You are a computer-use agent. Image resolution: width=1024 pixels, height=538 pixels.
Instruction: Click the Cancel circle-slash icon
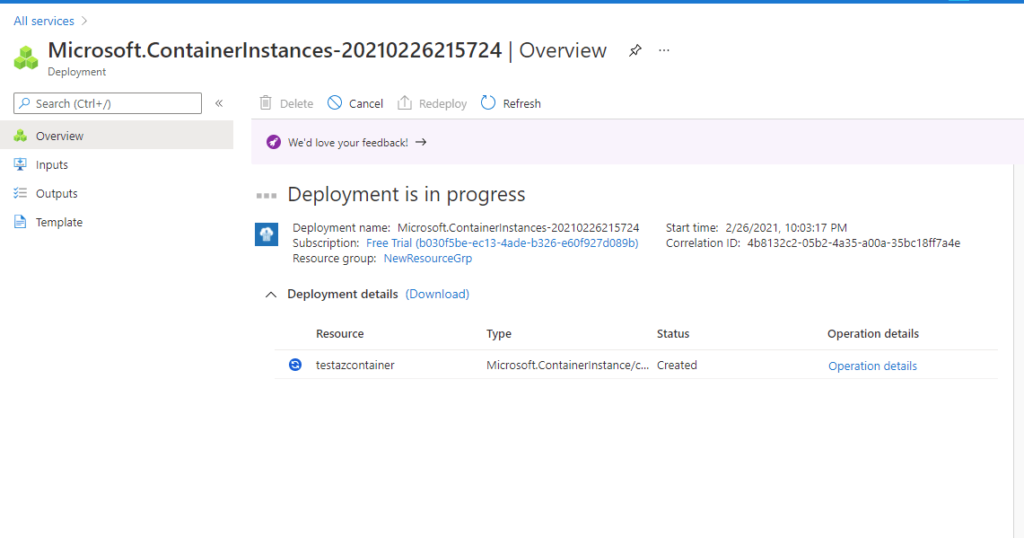[334, 103]
